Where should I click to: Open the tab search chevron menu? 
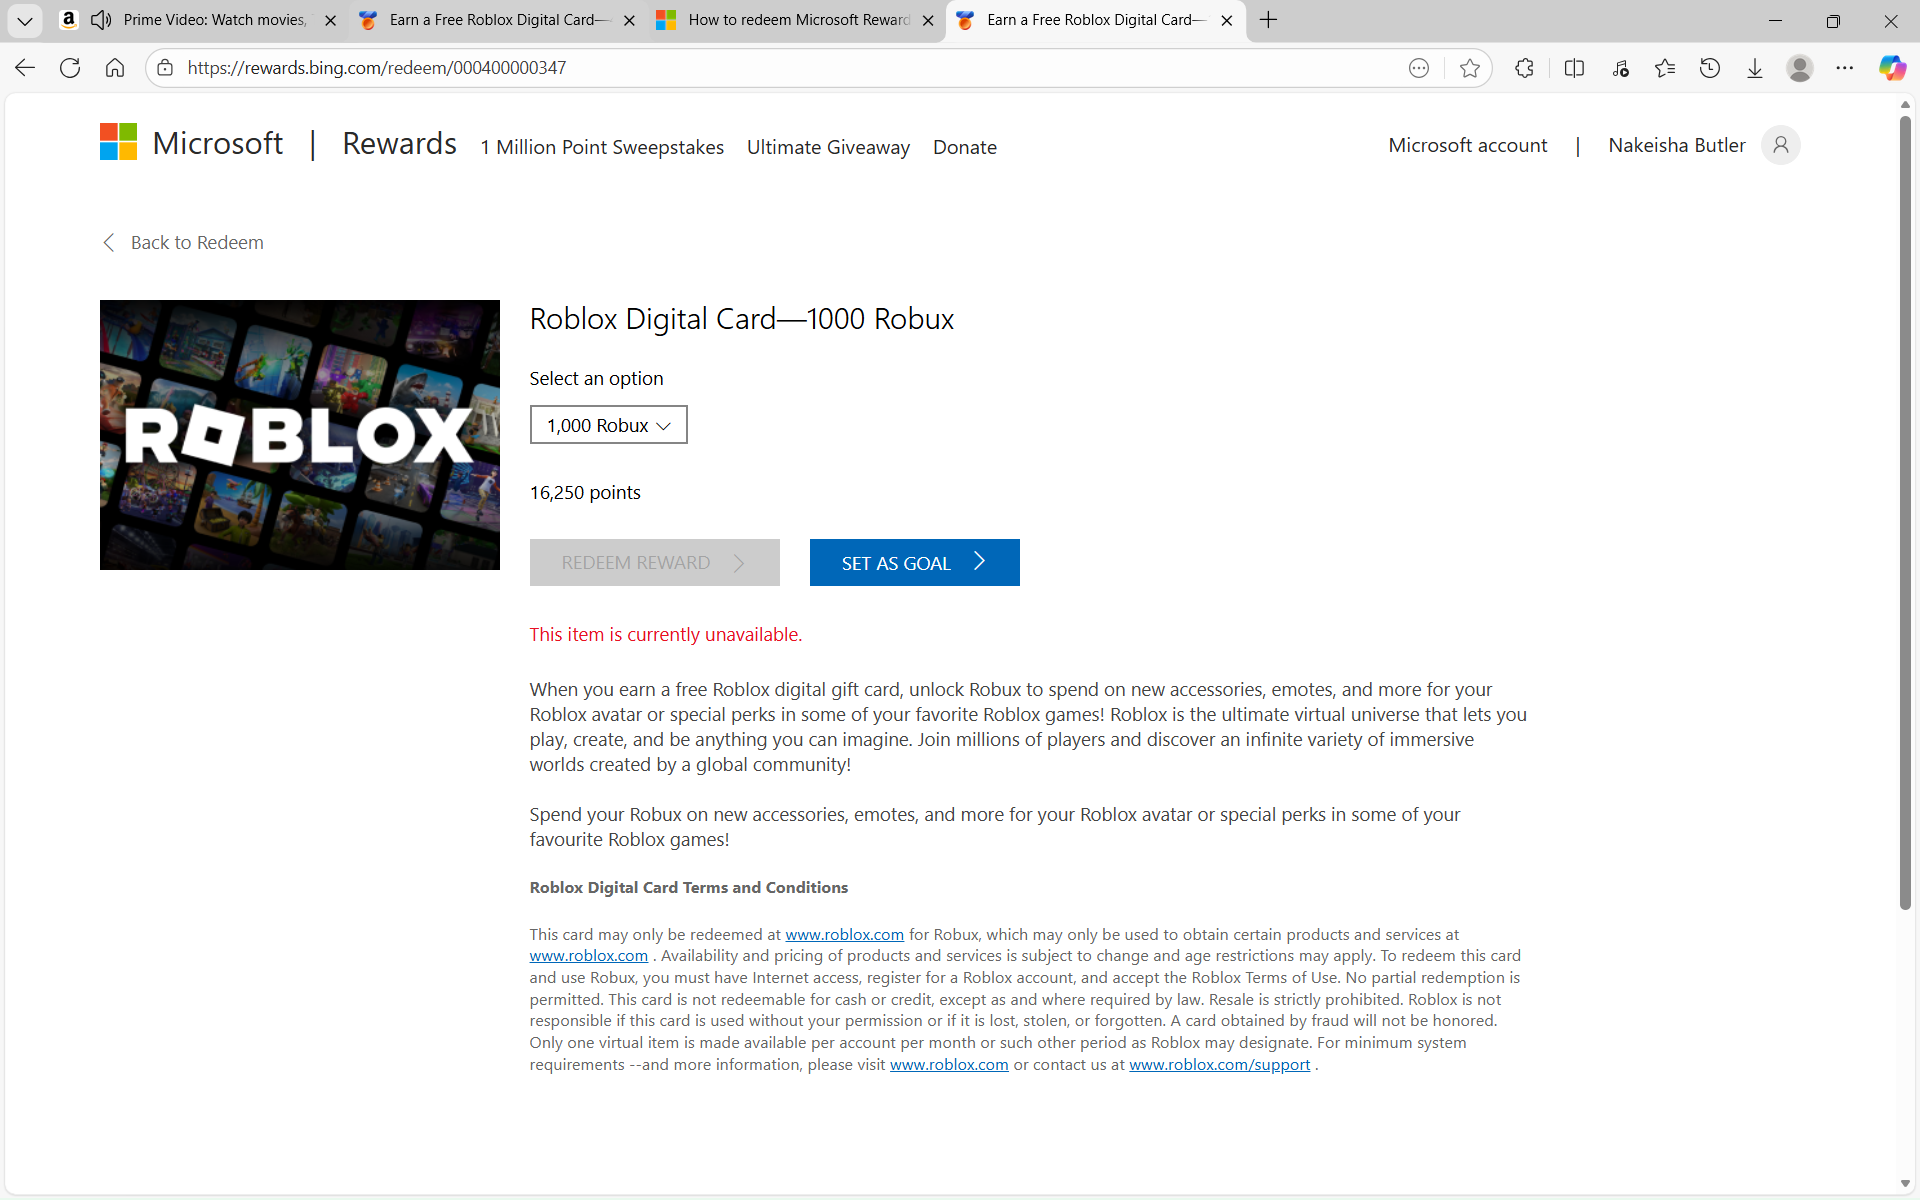pyautogui.click(x=25, y=20)
